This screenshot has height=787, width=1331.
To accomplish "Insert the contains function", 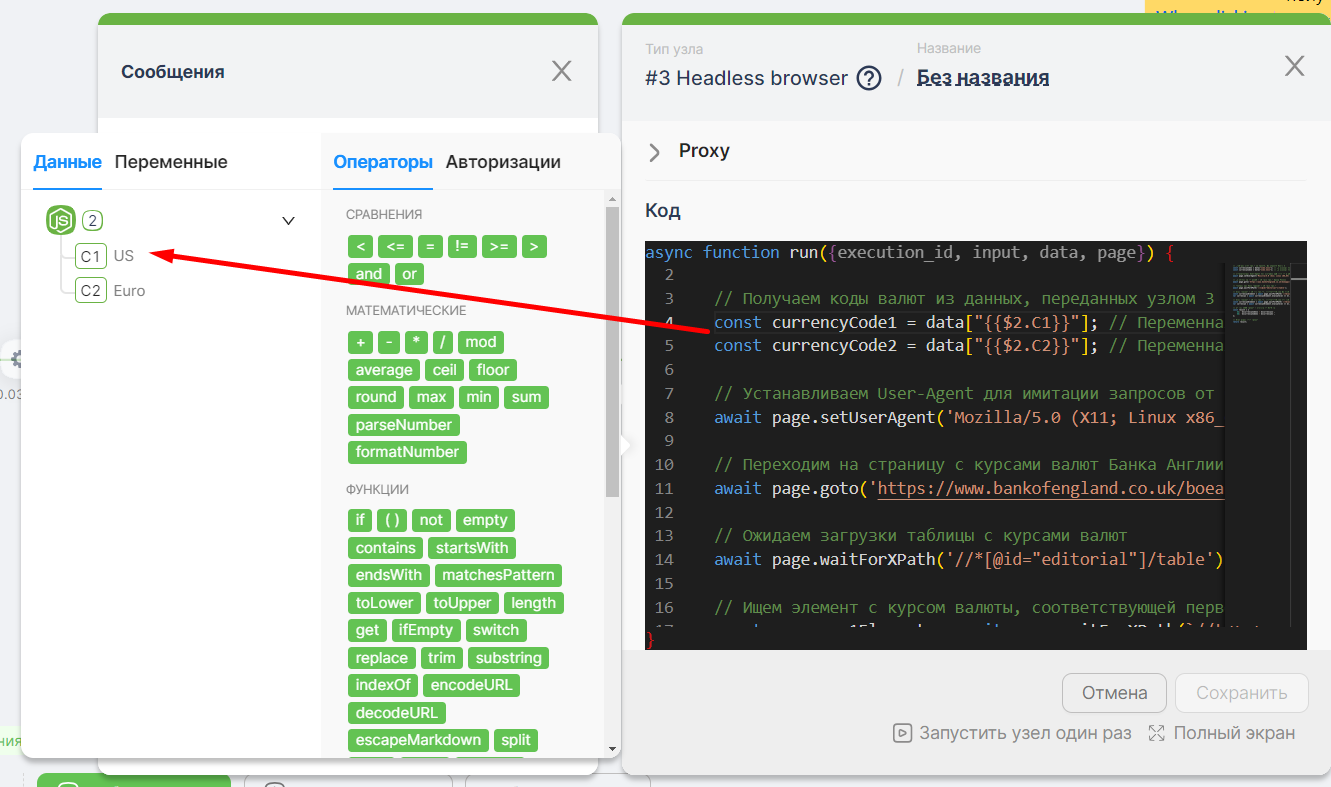I will 385,548.
